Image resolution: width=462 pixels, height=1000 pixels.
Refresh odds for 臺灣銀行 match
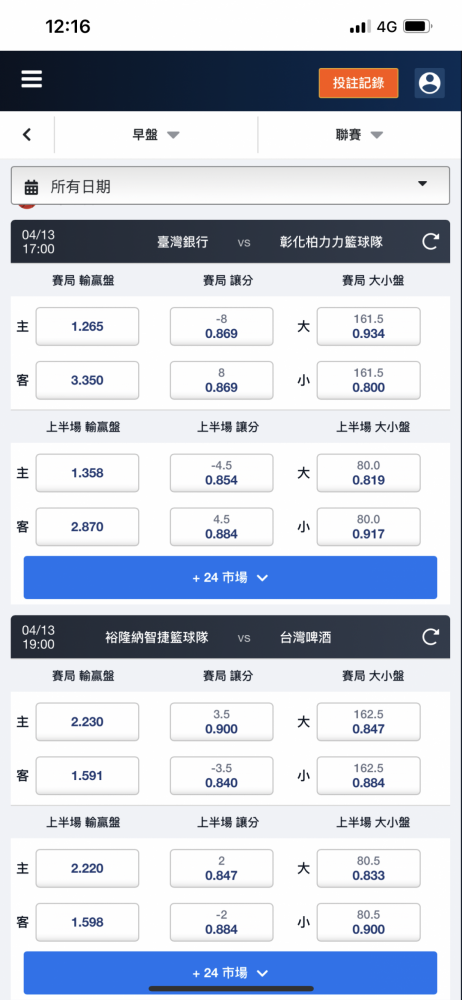click(431, 242)
